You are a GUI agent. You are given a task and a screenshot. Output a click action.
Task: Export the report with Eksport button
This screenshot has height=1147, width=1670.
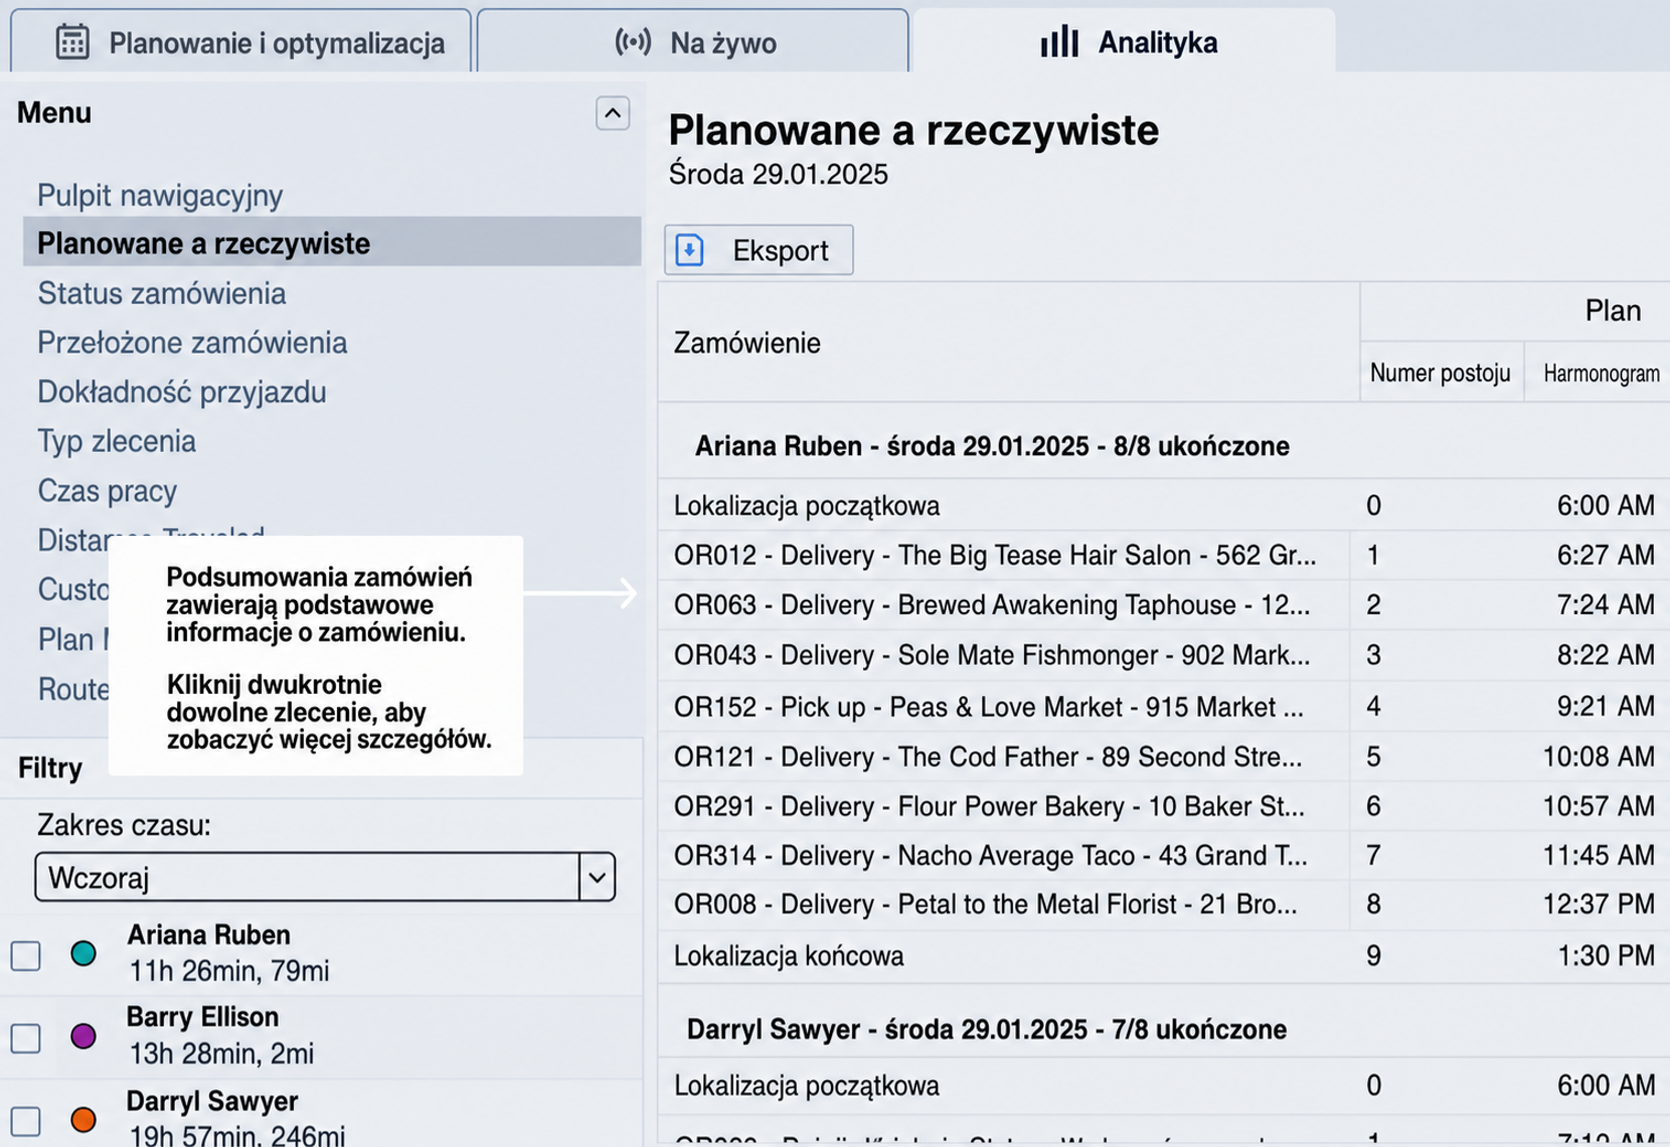pos(759,250)
